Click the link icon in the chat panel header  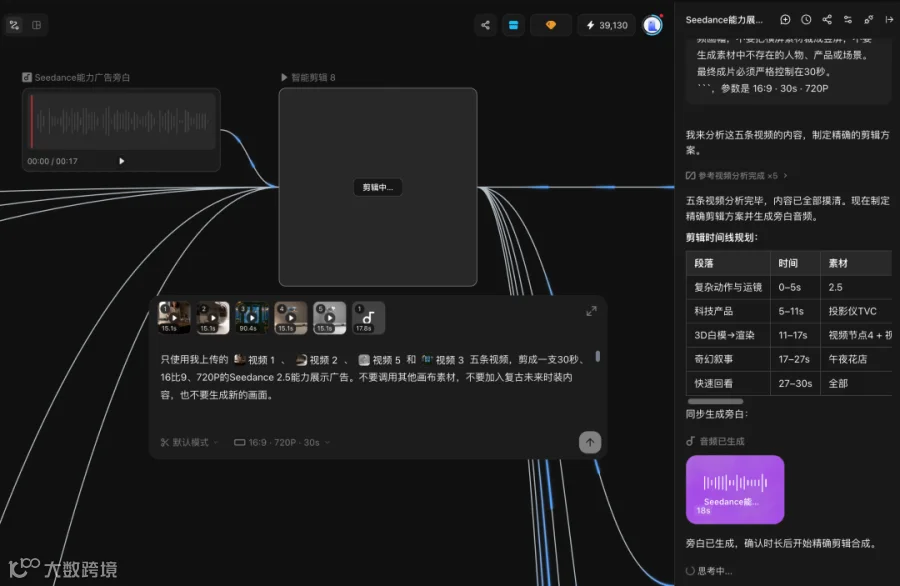868,20
